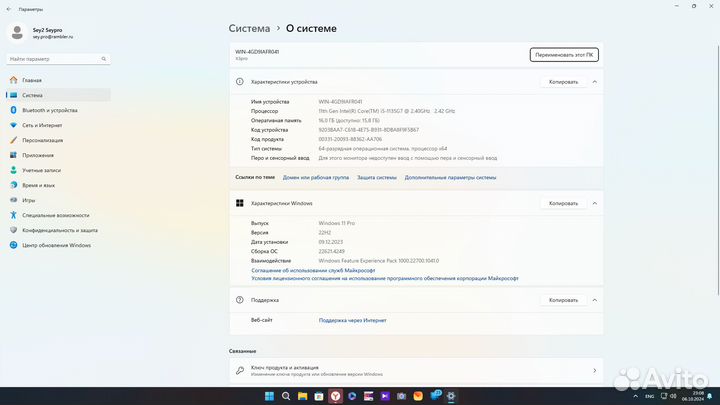Select the 22H2 version value

pyautogui.click(x=325, y=233)
